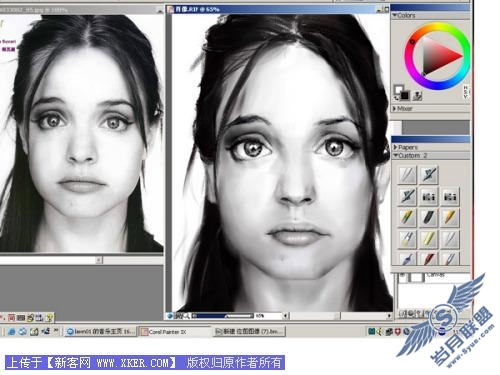Expand the Papers panel
Image resolution: width=500 pixels, height=375 pixels.
pyautogui.click(x=395, y=147)
